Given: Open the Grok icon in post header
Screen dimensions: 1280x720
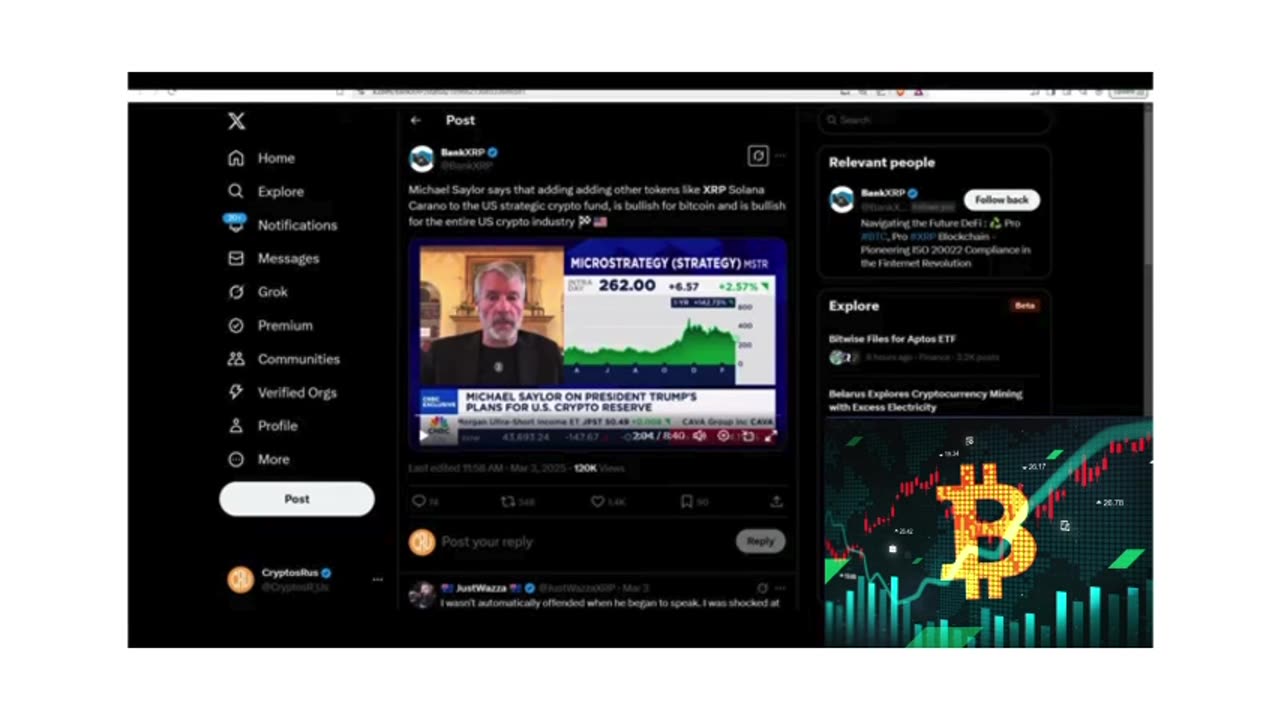Looking at the screenshot, I should (758, 155).
